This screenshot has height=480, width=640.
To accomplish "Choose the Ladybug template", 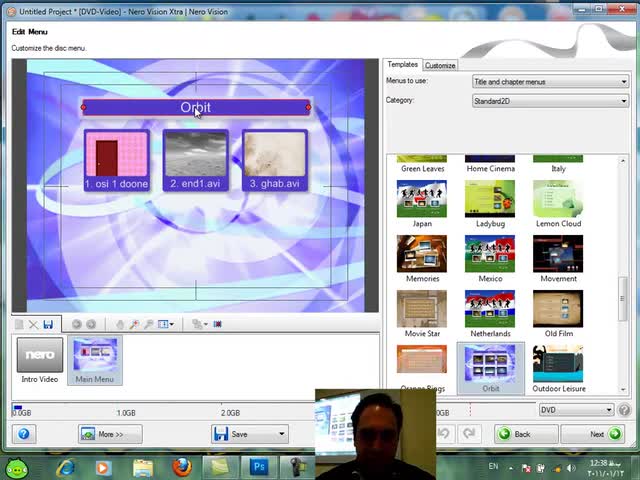I will pos(490,204).
